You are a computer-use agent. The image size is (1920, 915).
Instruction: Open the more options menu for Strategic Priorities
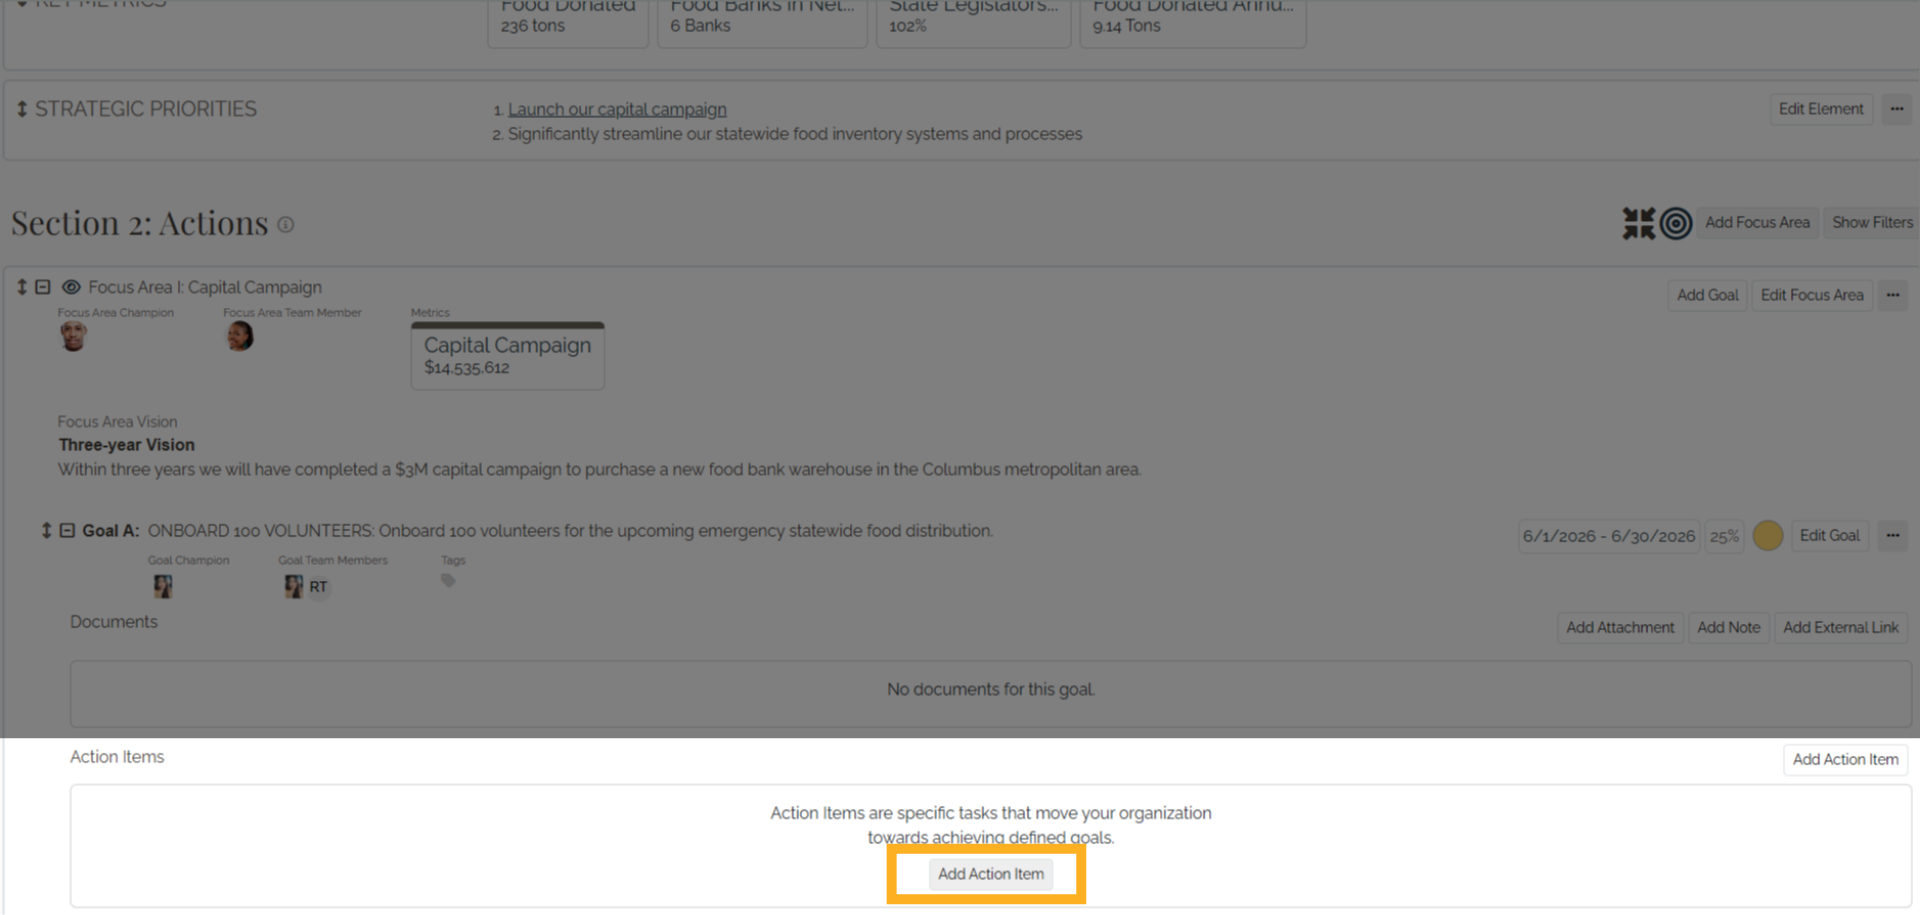pos(1897,109)
